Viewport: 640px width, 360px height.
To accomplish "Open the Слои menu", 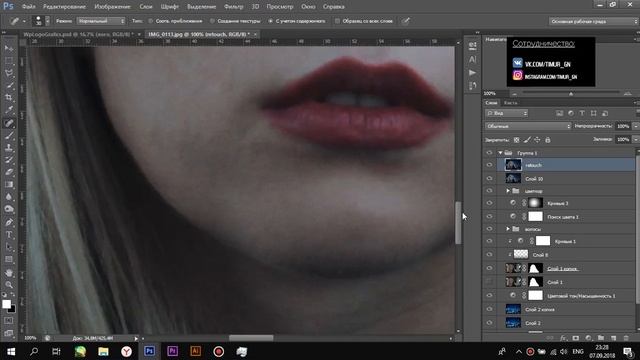I will [x=146, y=7].
